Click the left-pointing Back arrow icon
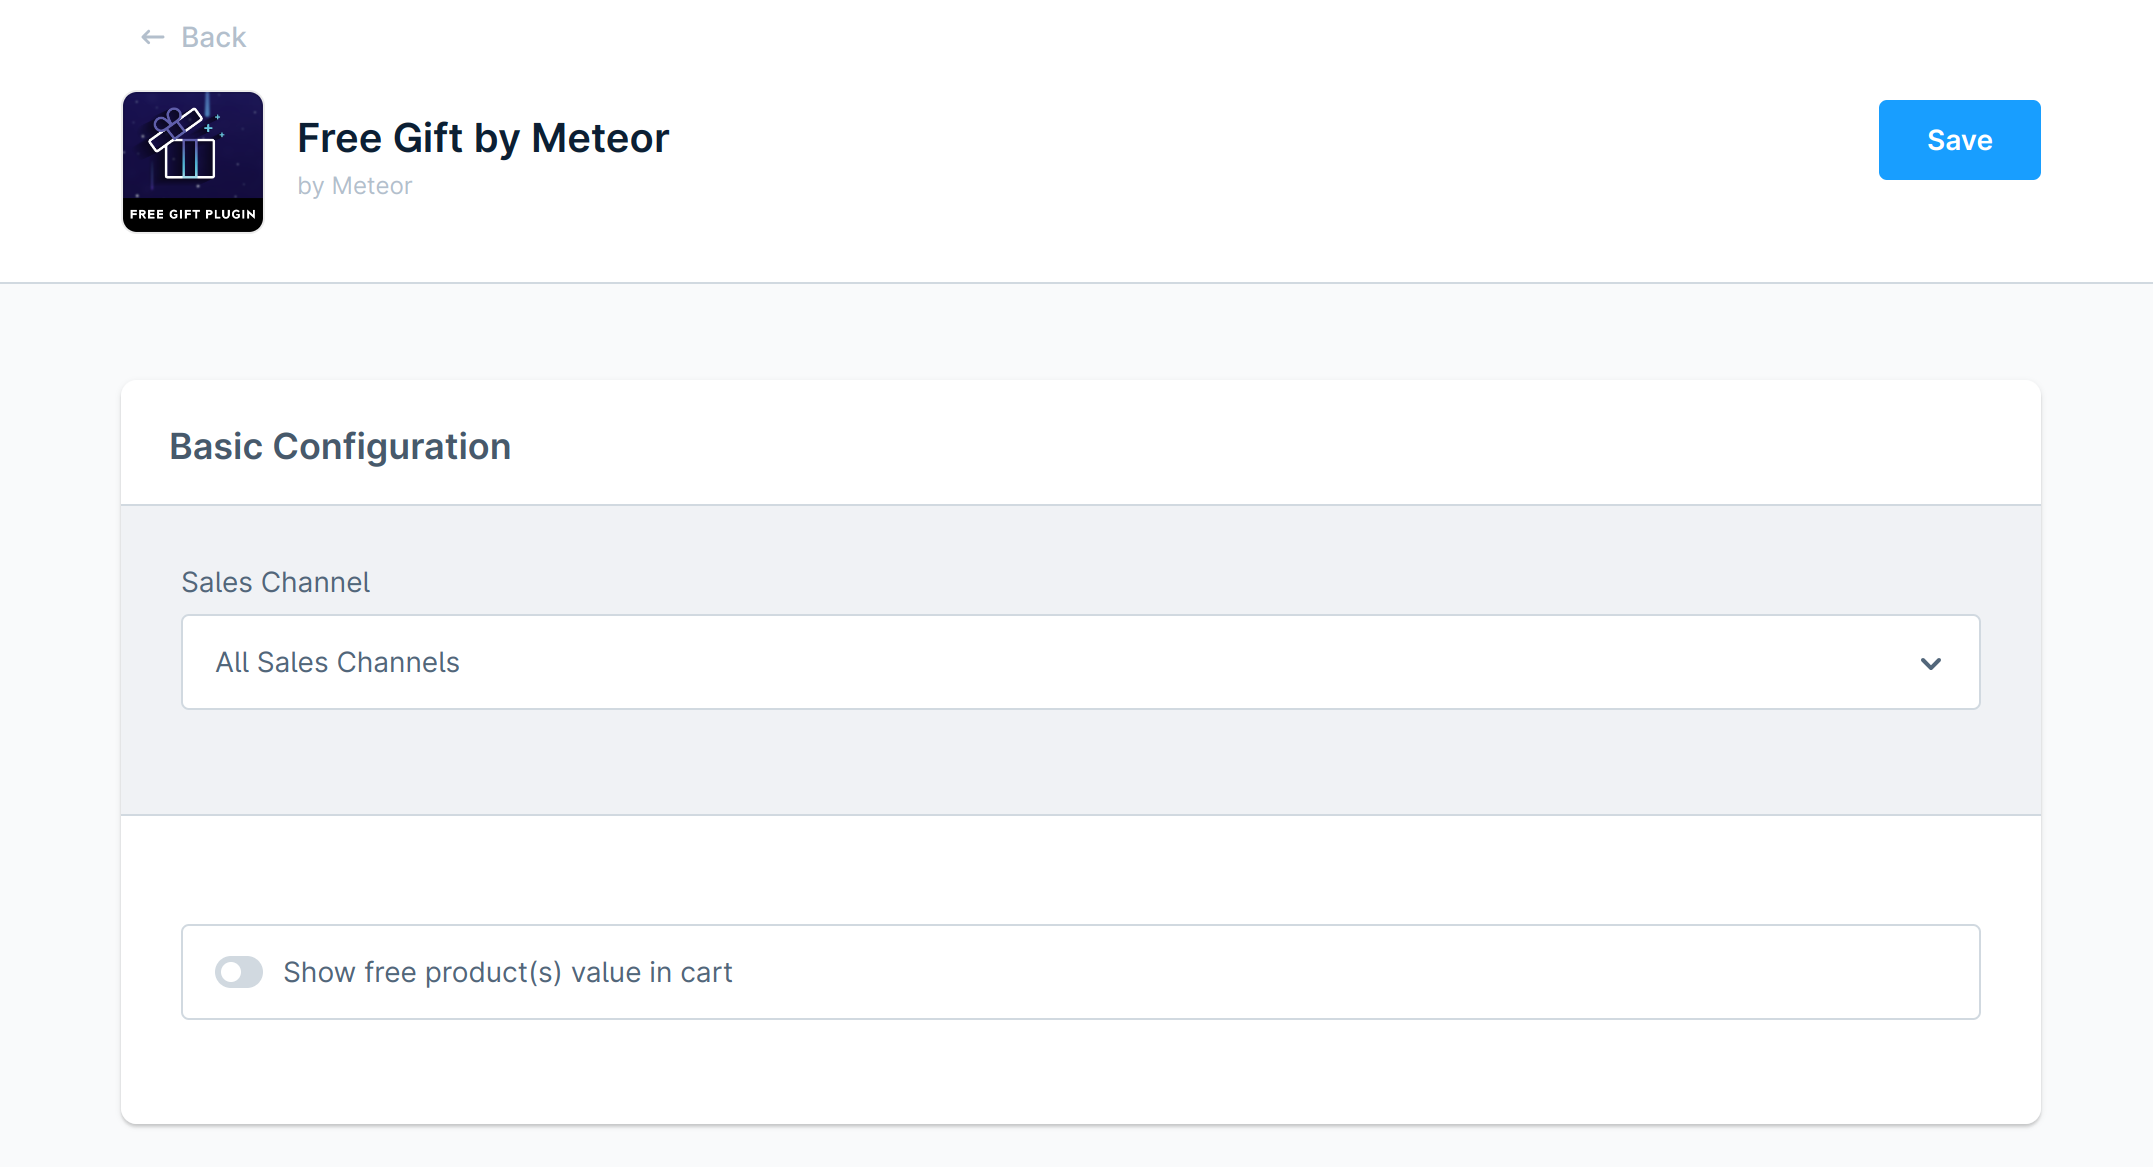The width and height of the screenshot is (2153, 1167). [152, 38]
